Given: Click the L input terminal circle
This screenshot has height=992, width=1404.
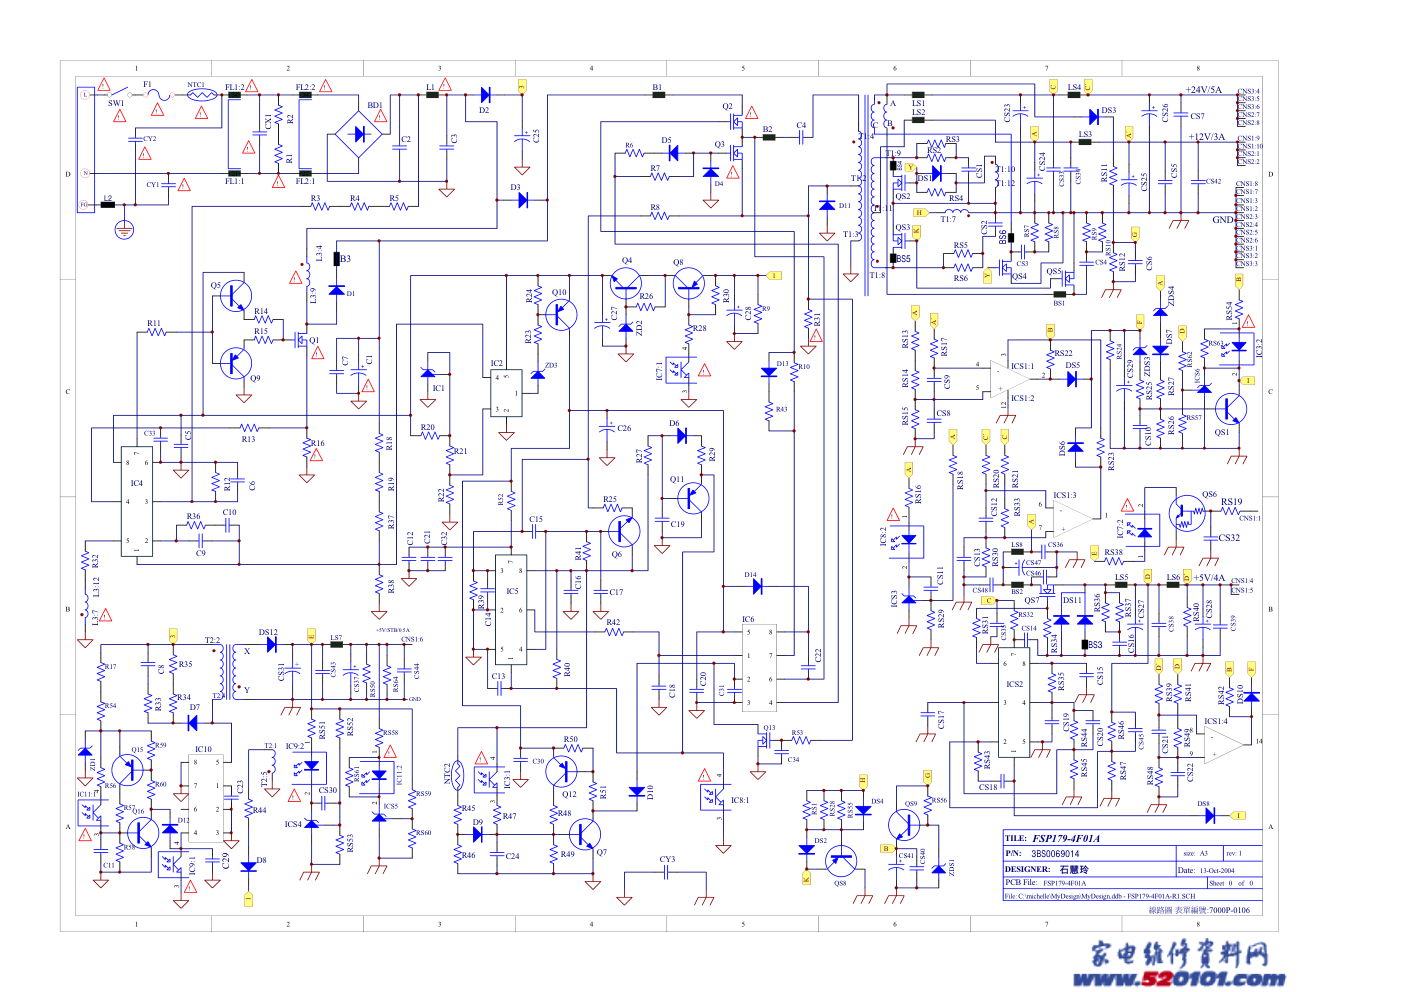Looking at the screenshot, I should pos(86,95).
